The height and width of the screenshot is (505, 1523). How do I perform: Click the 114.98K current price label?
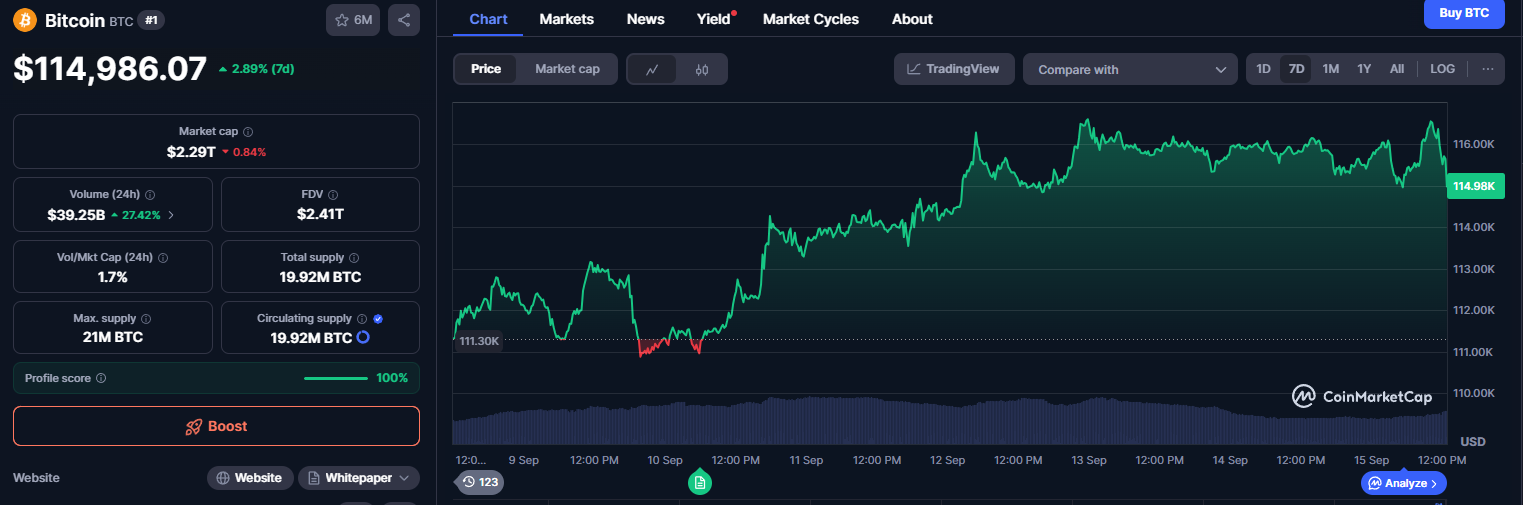[1475, 186]
